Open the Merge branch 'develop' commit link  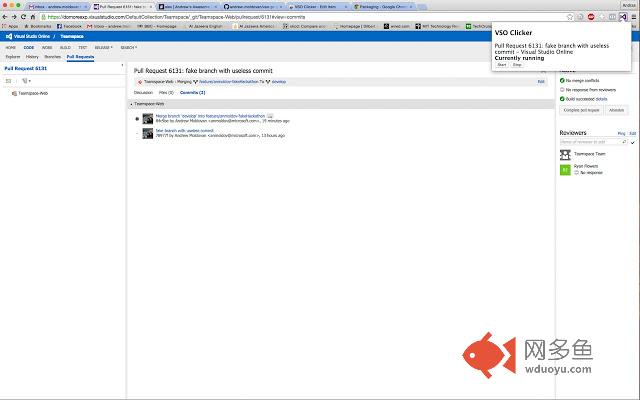(210, 116)
